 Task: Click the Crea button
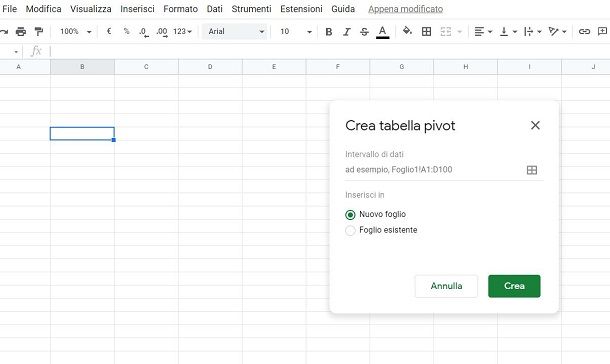coord(514,286)
